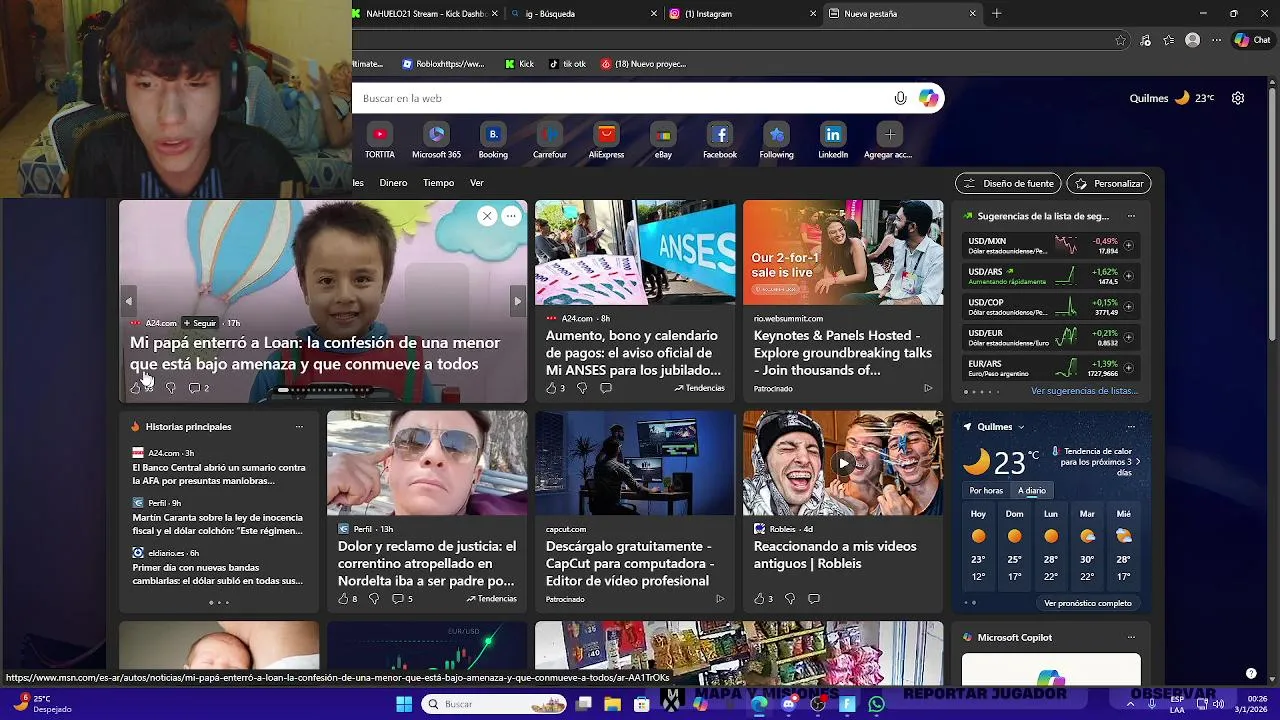The height and width of the screenshot is (720, 1280).
Task: Open the Copilot Chat button in toolbar
Action: (1253, 40)
